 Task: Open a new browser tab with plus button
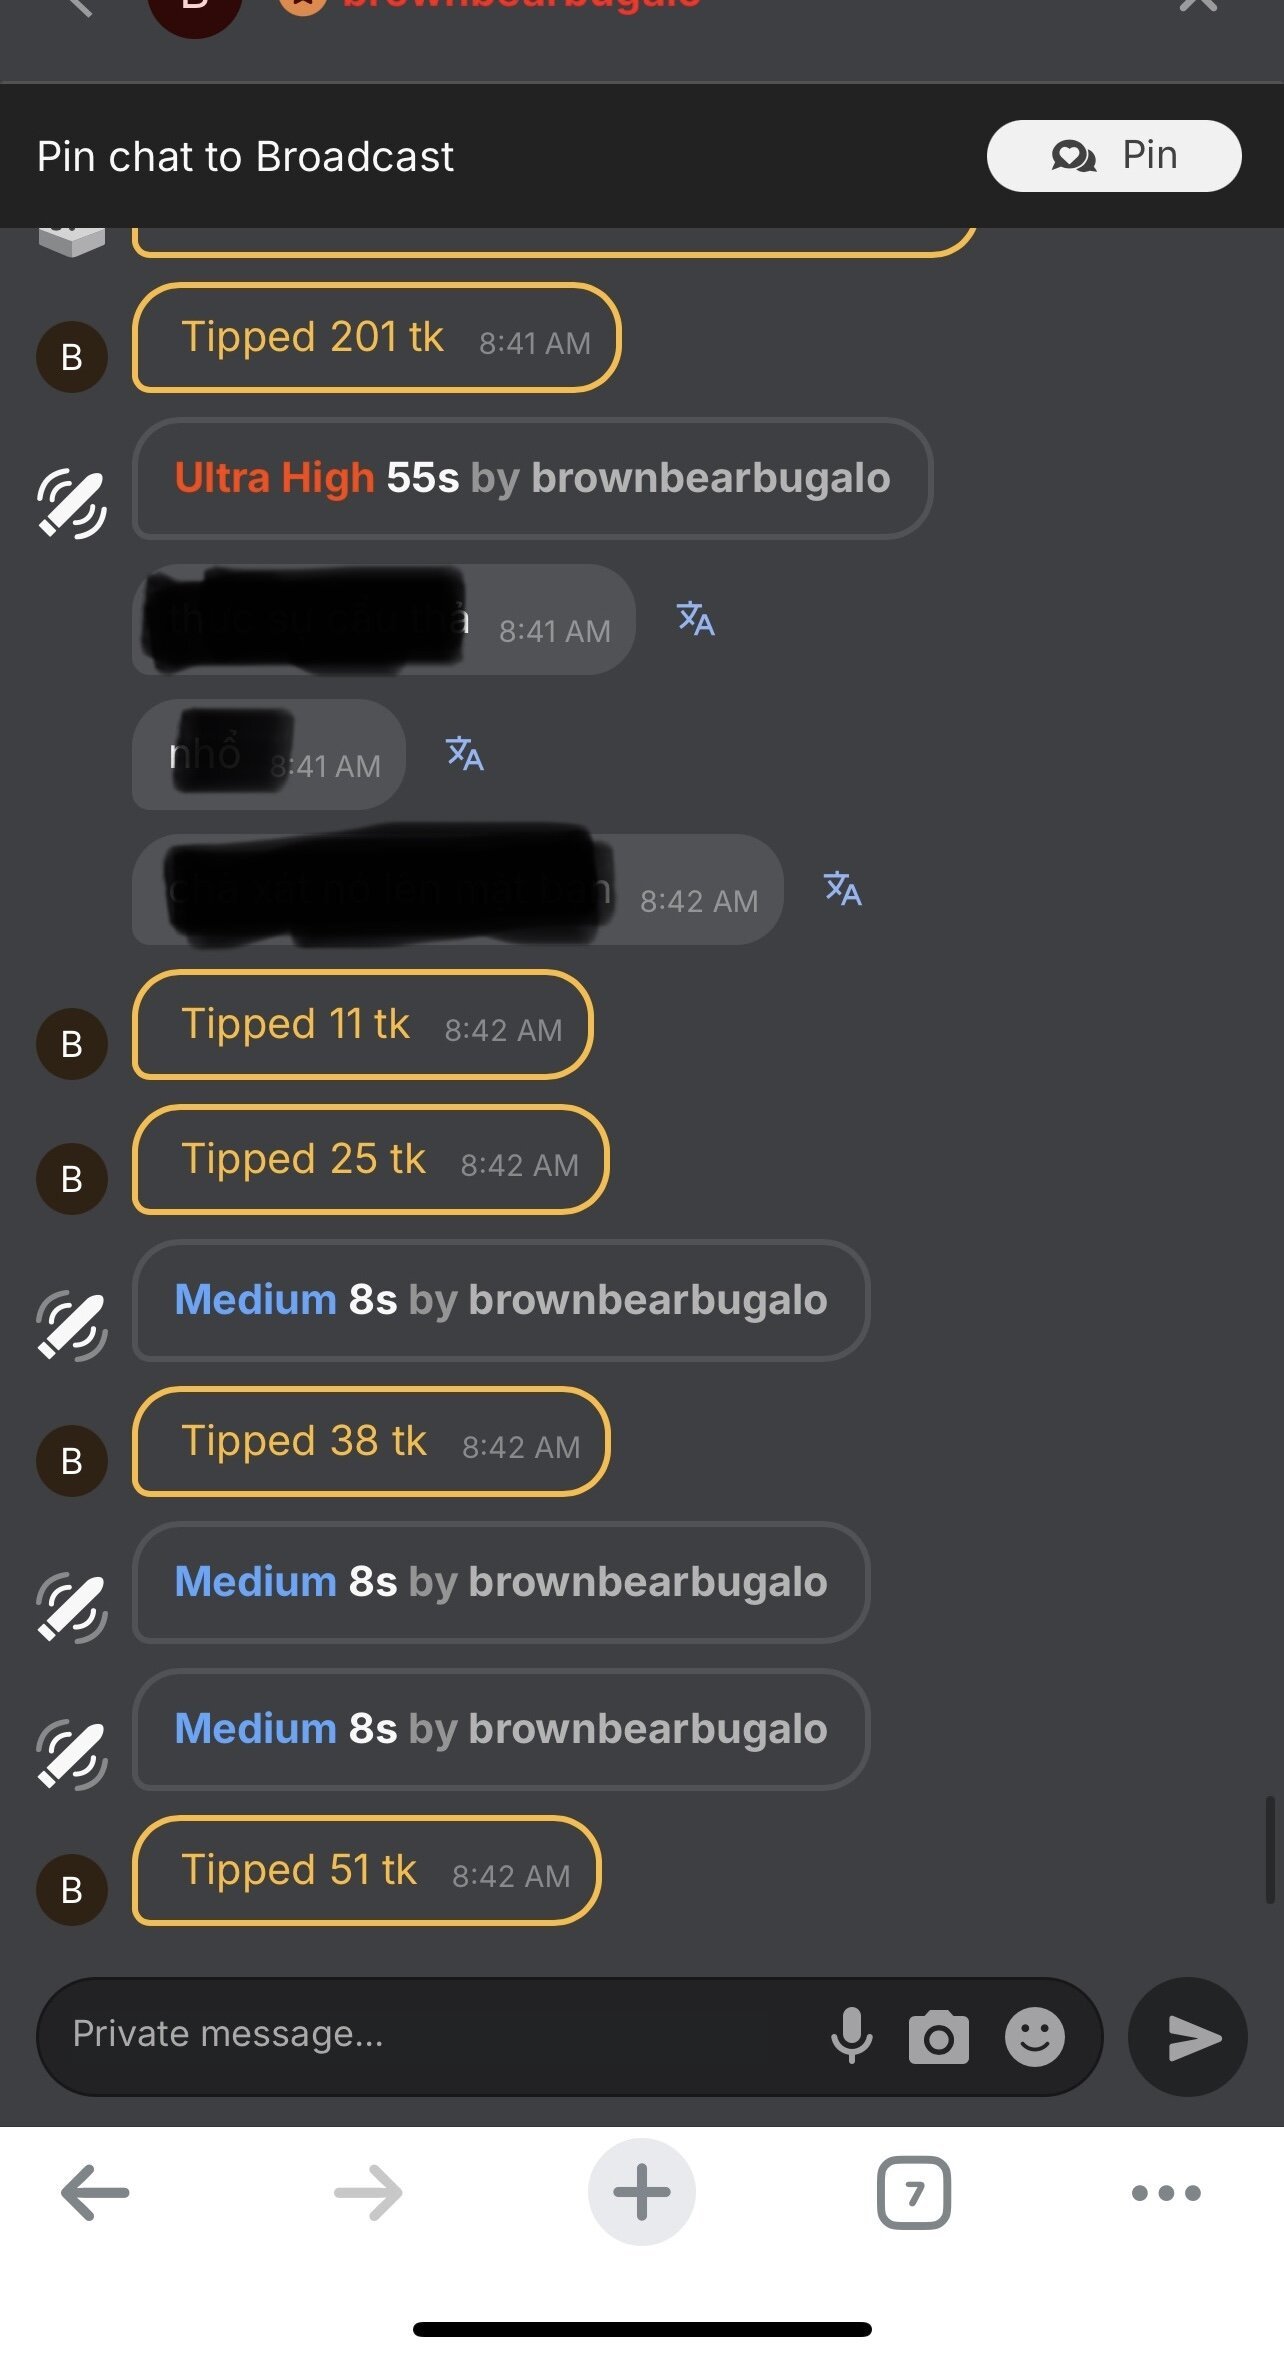641,2192
